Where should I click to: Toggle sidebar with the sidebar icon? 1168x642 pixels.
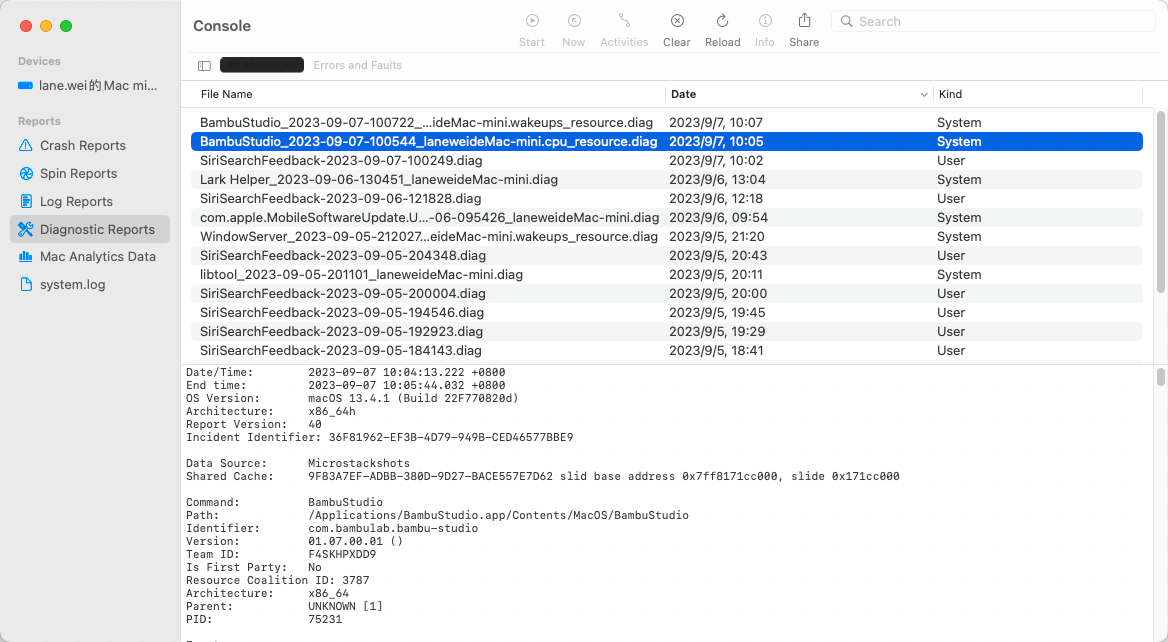pyautogui.click(x=204, y=66)
